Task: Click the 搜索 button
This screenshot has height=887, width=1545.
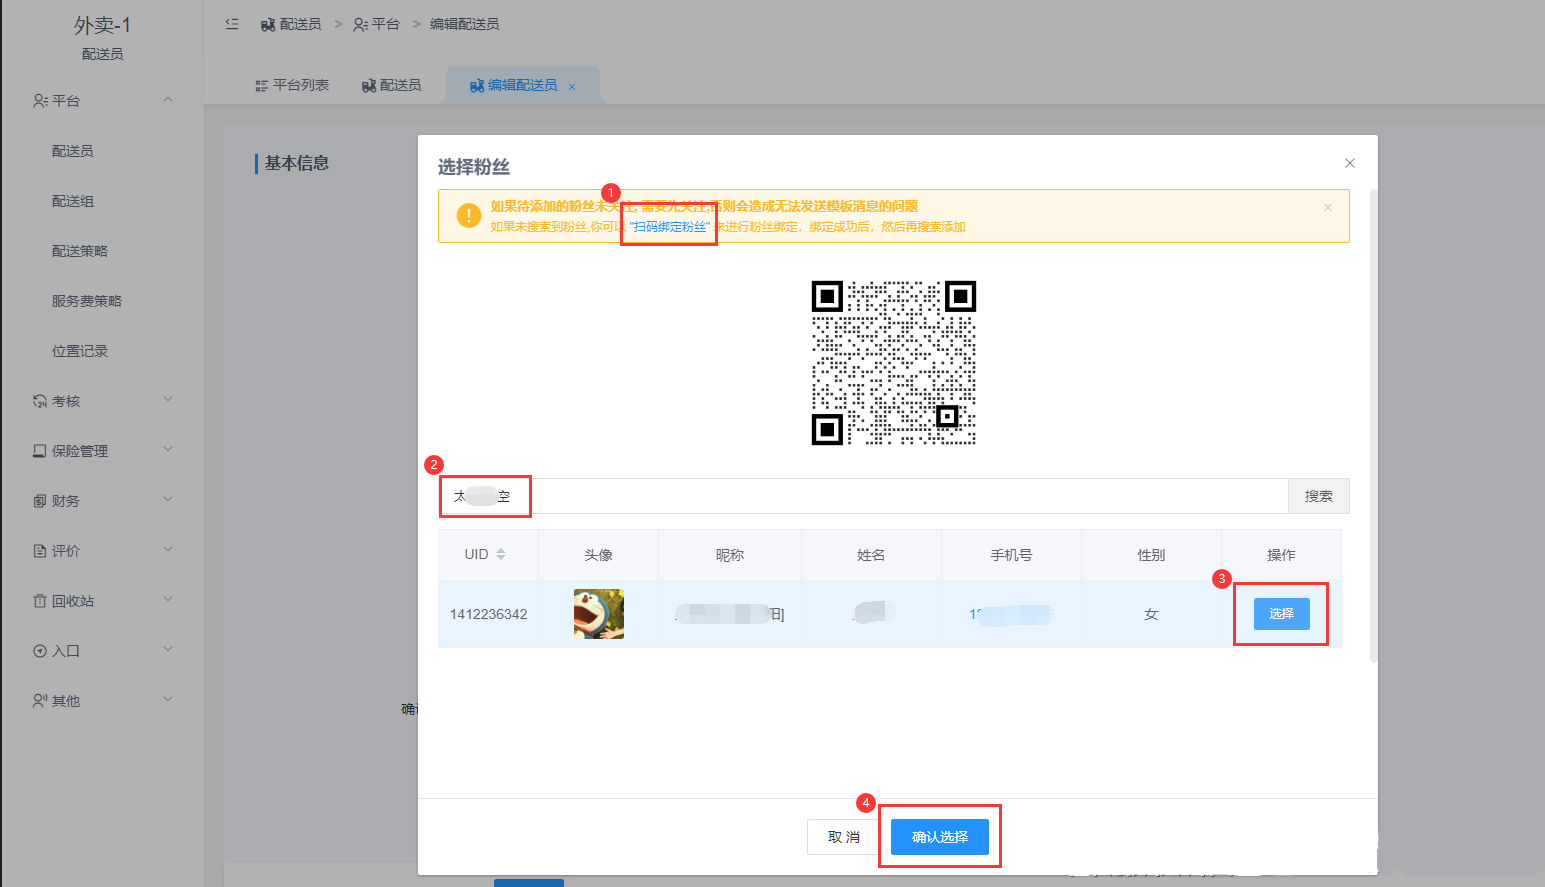Action: point(1318,496)
